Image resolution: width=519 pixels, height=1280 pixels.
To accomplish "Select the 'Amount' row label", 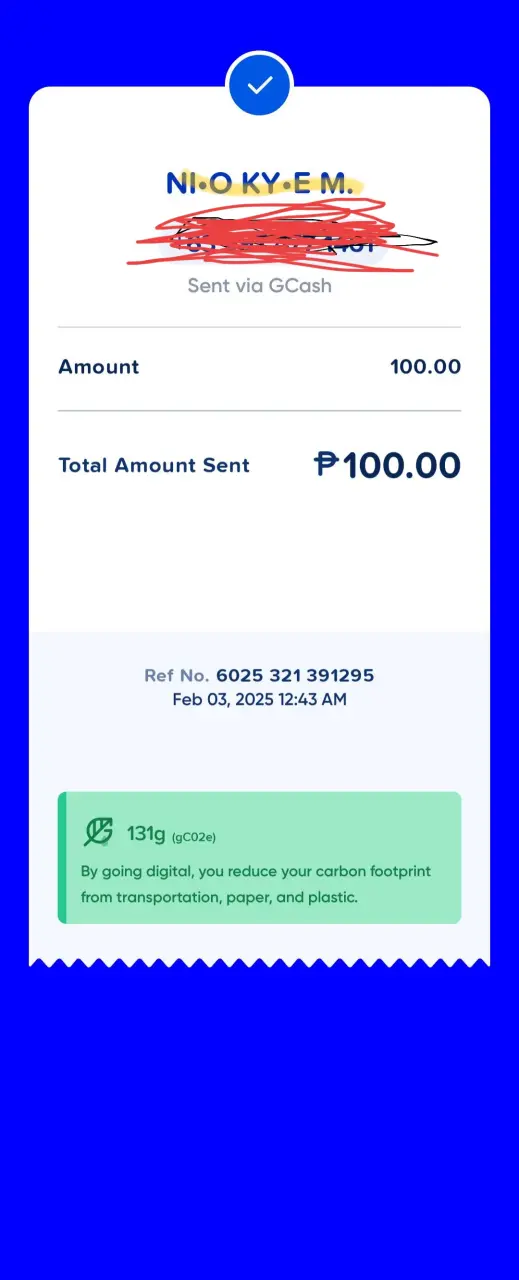I will 99,367.
